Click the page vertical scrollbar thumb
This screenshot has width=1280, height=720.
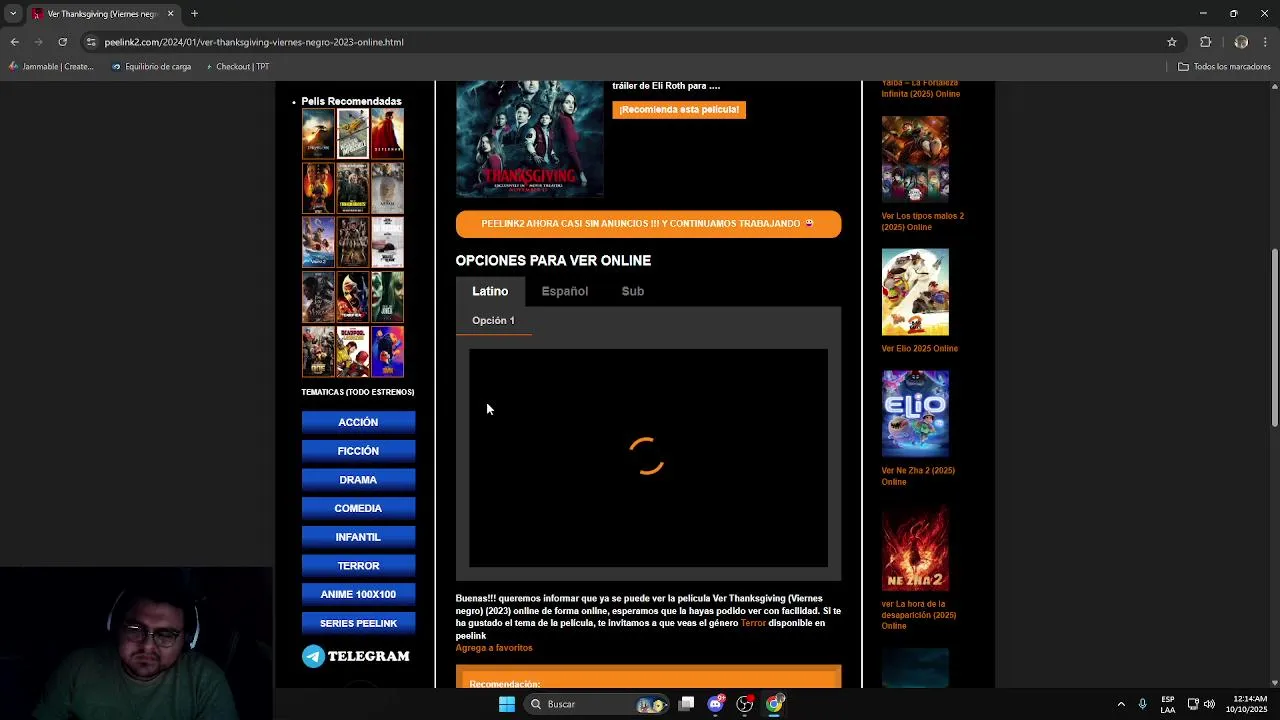point(1274,338)
